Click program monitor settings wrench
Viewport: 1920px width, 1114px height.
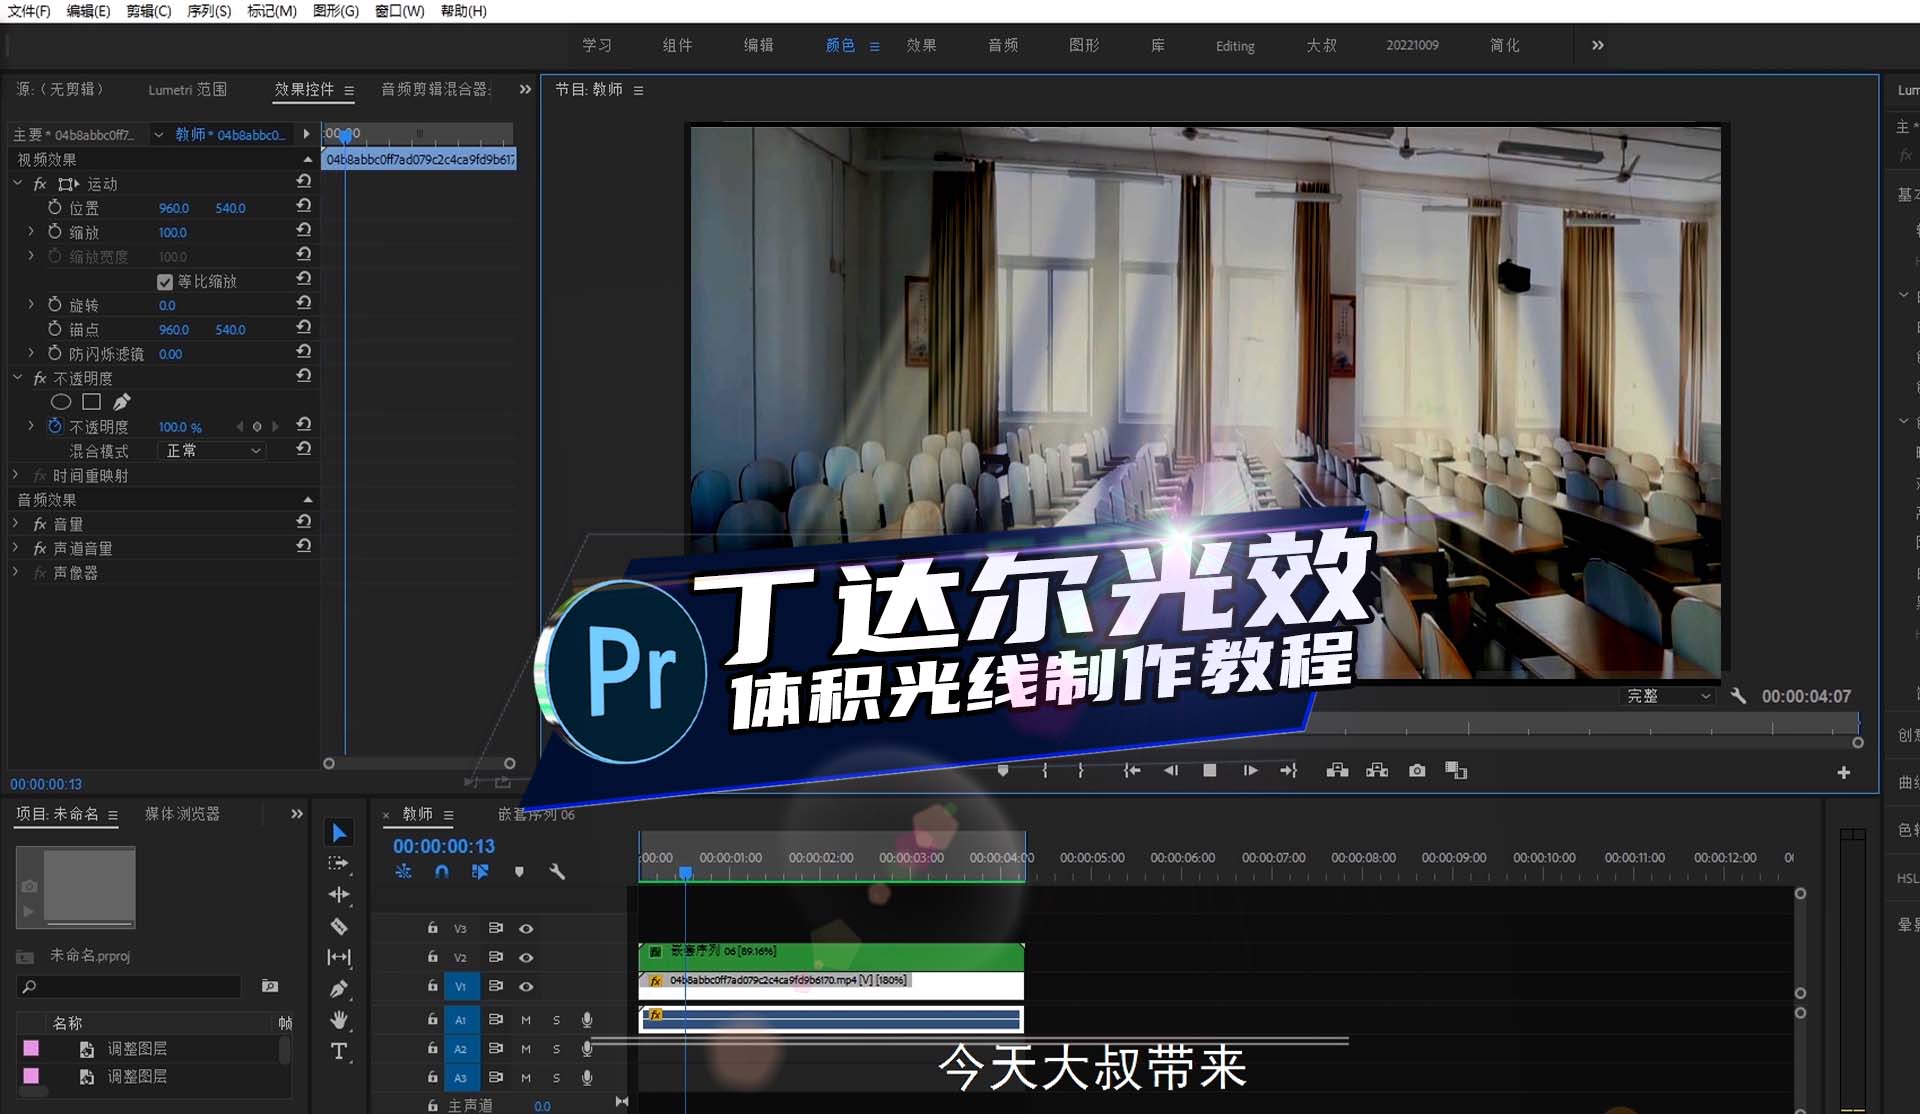[1739, 696]
